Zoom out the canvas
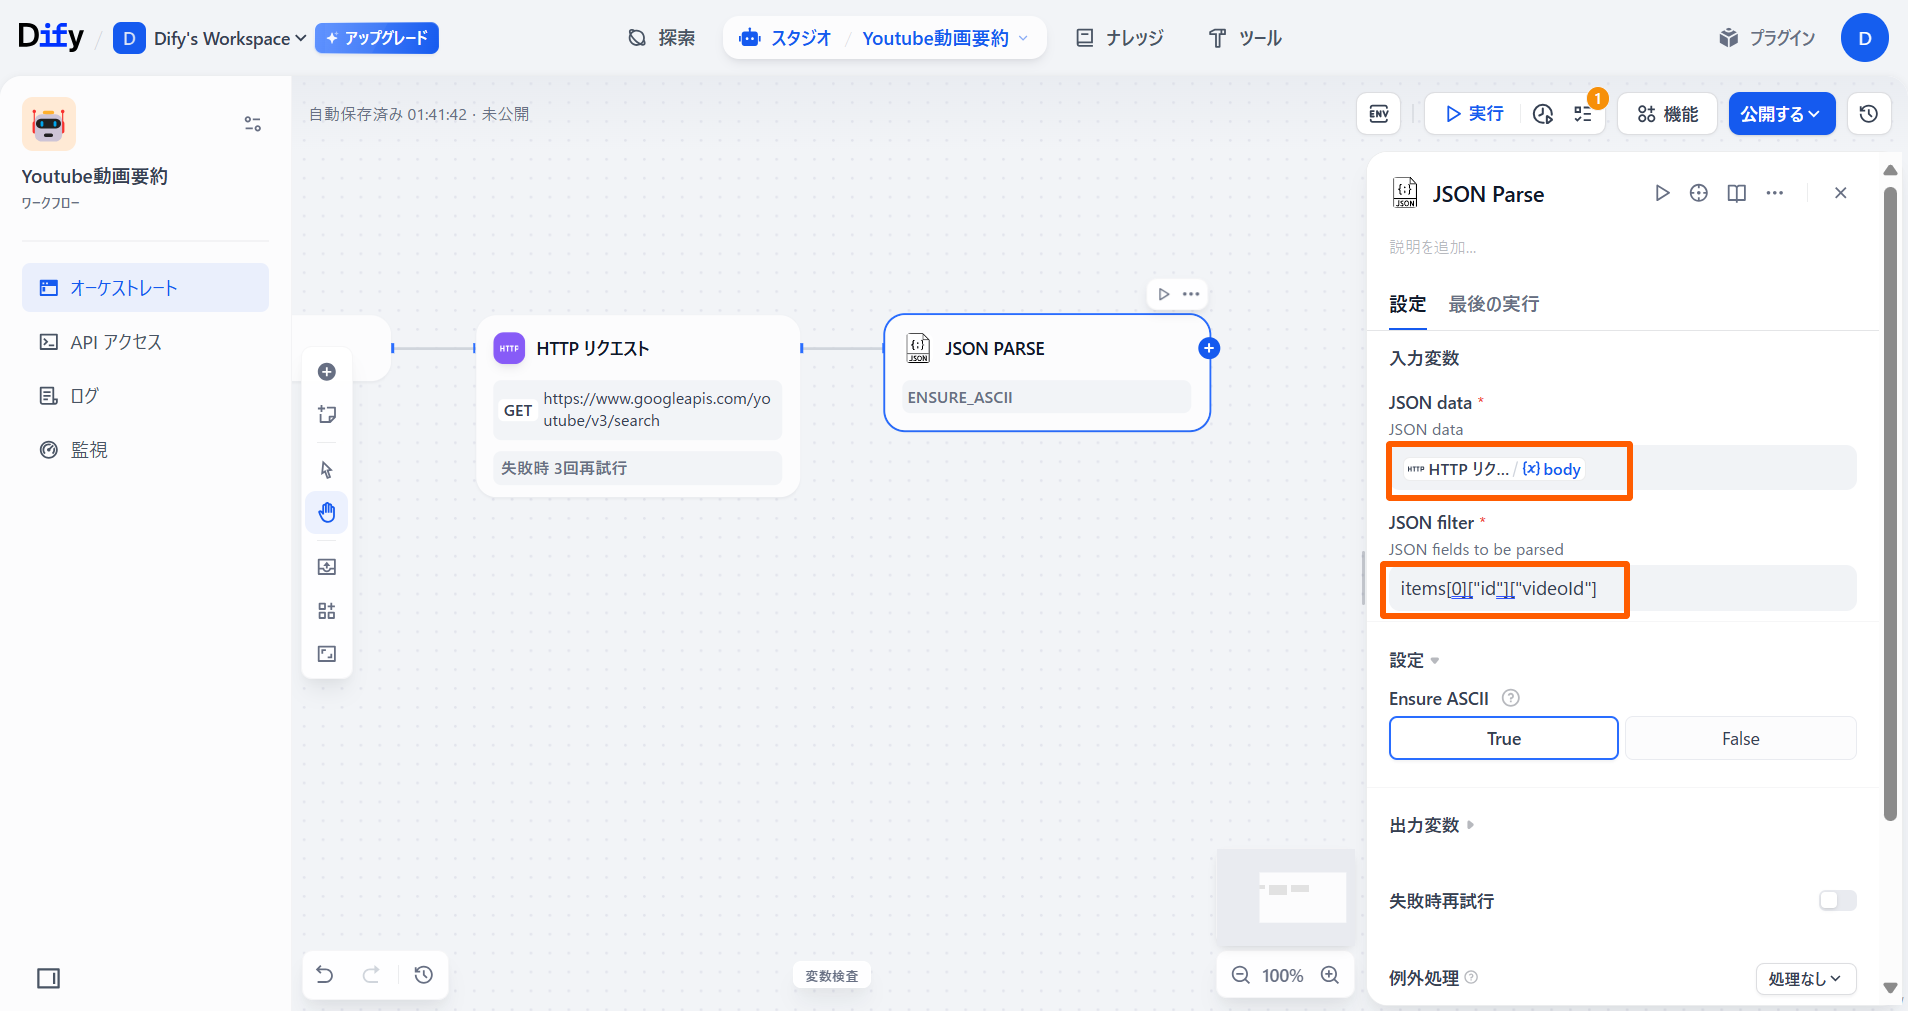Viewport: 1908px width, 1011px height. [x=1240, y=975]
